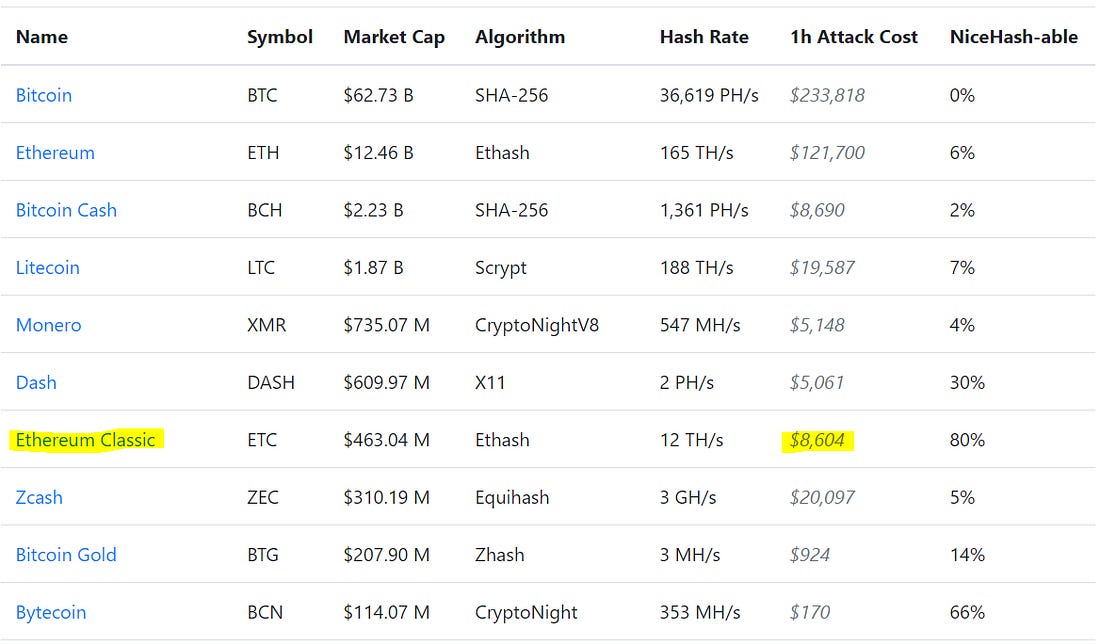Image resolution: width=1100 pixels, height=644 pixels.
Task: Click highlighted Ethereum Classic link
Action: (x=85, y=440)
